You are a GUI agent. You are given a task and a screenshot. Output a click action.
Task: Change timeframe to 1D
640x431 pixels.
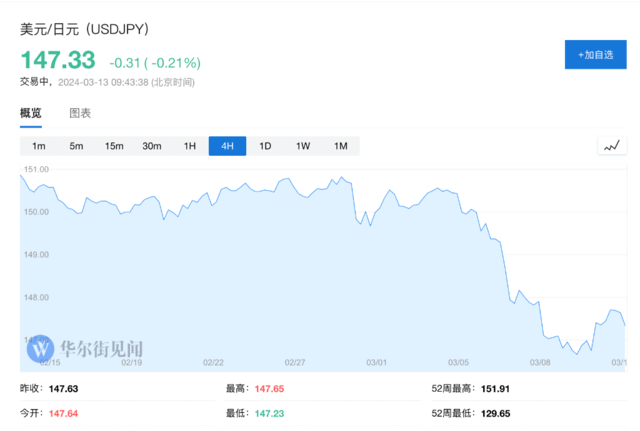click(x=265, y=147)
